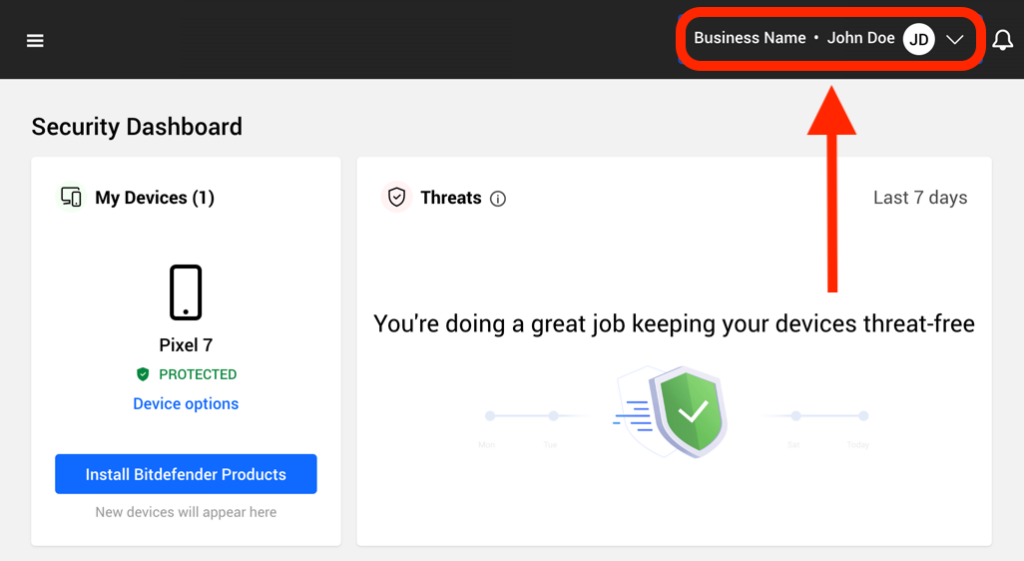Click the Threats info icon
This screenshot has height=561, width=1024.
[498, 199]
